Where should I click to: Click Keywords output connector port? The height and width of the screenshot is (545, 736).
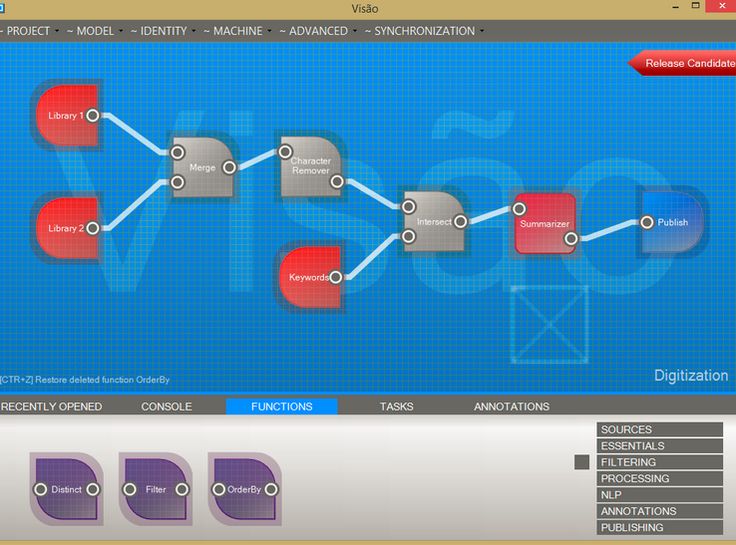point(336,277)
